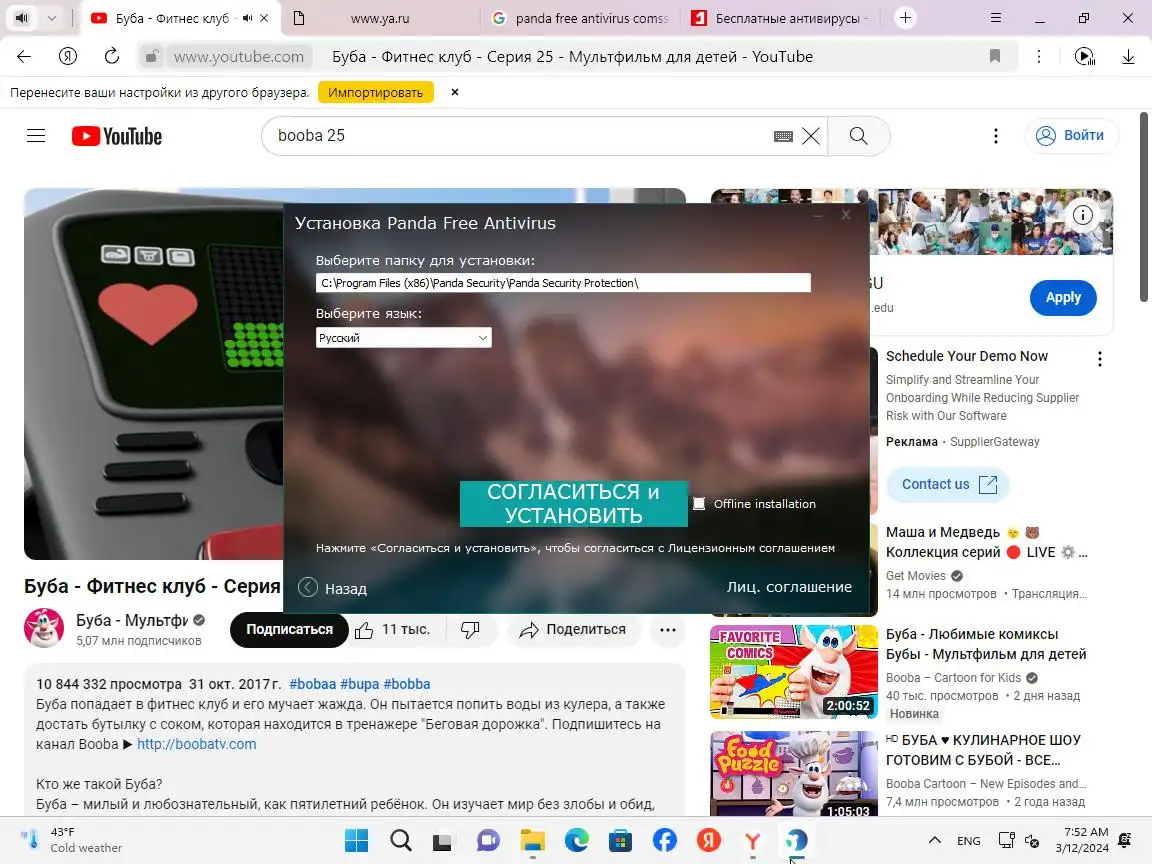The height and width of the screenshot is (864, 1152).
Task: Bookmark this page with the bookmark icon
Action: coord(995,57)
